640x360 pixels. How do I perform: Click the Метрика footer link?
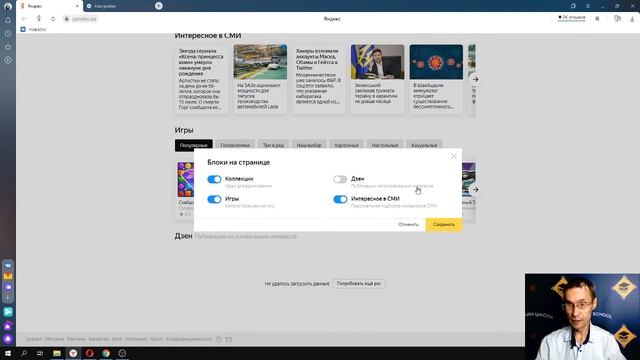pos(54,339)
